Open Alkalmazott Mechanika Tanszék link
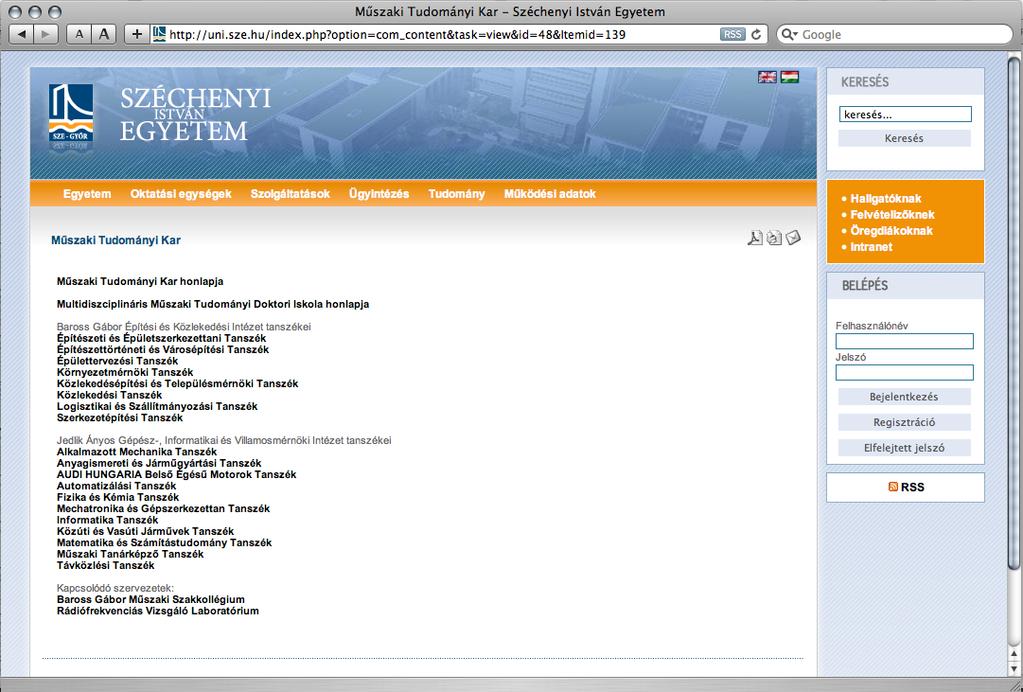The width and height of the screenshot is (1023, 692). click(x=137, y=451)
